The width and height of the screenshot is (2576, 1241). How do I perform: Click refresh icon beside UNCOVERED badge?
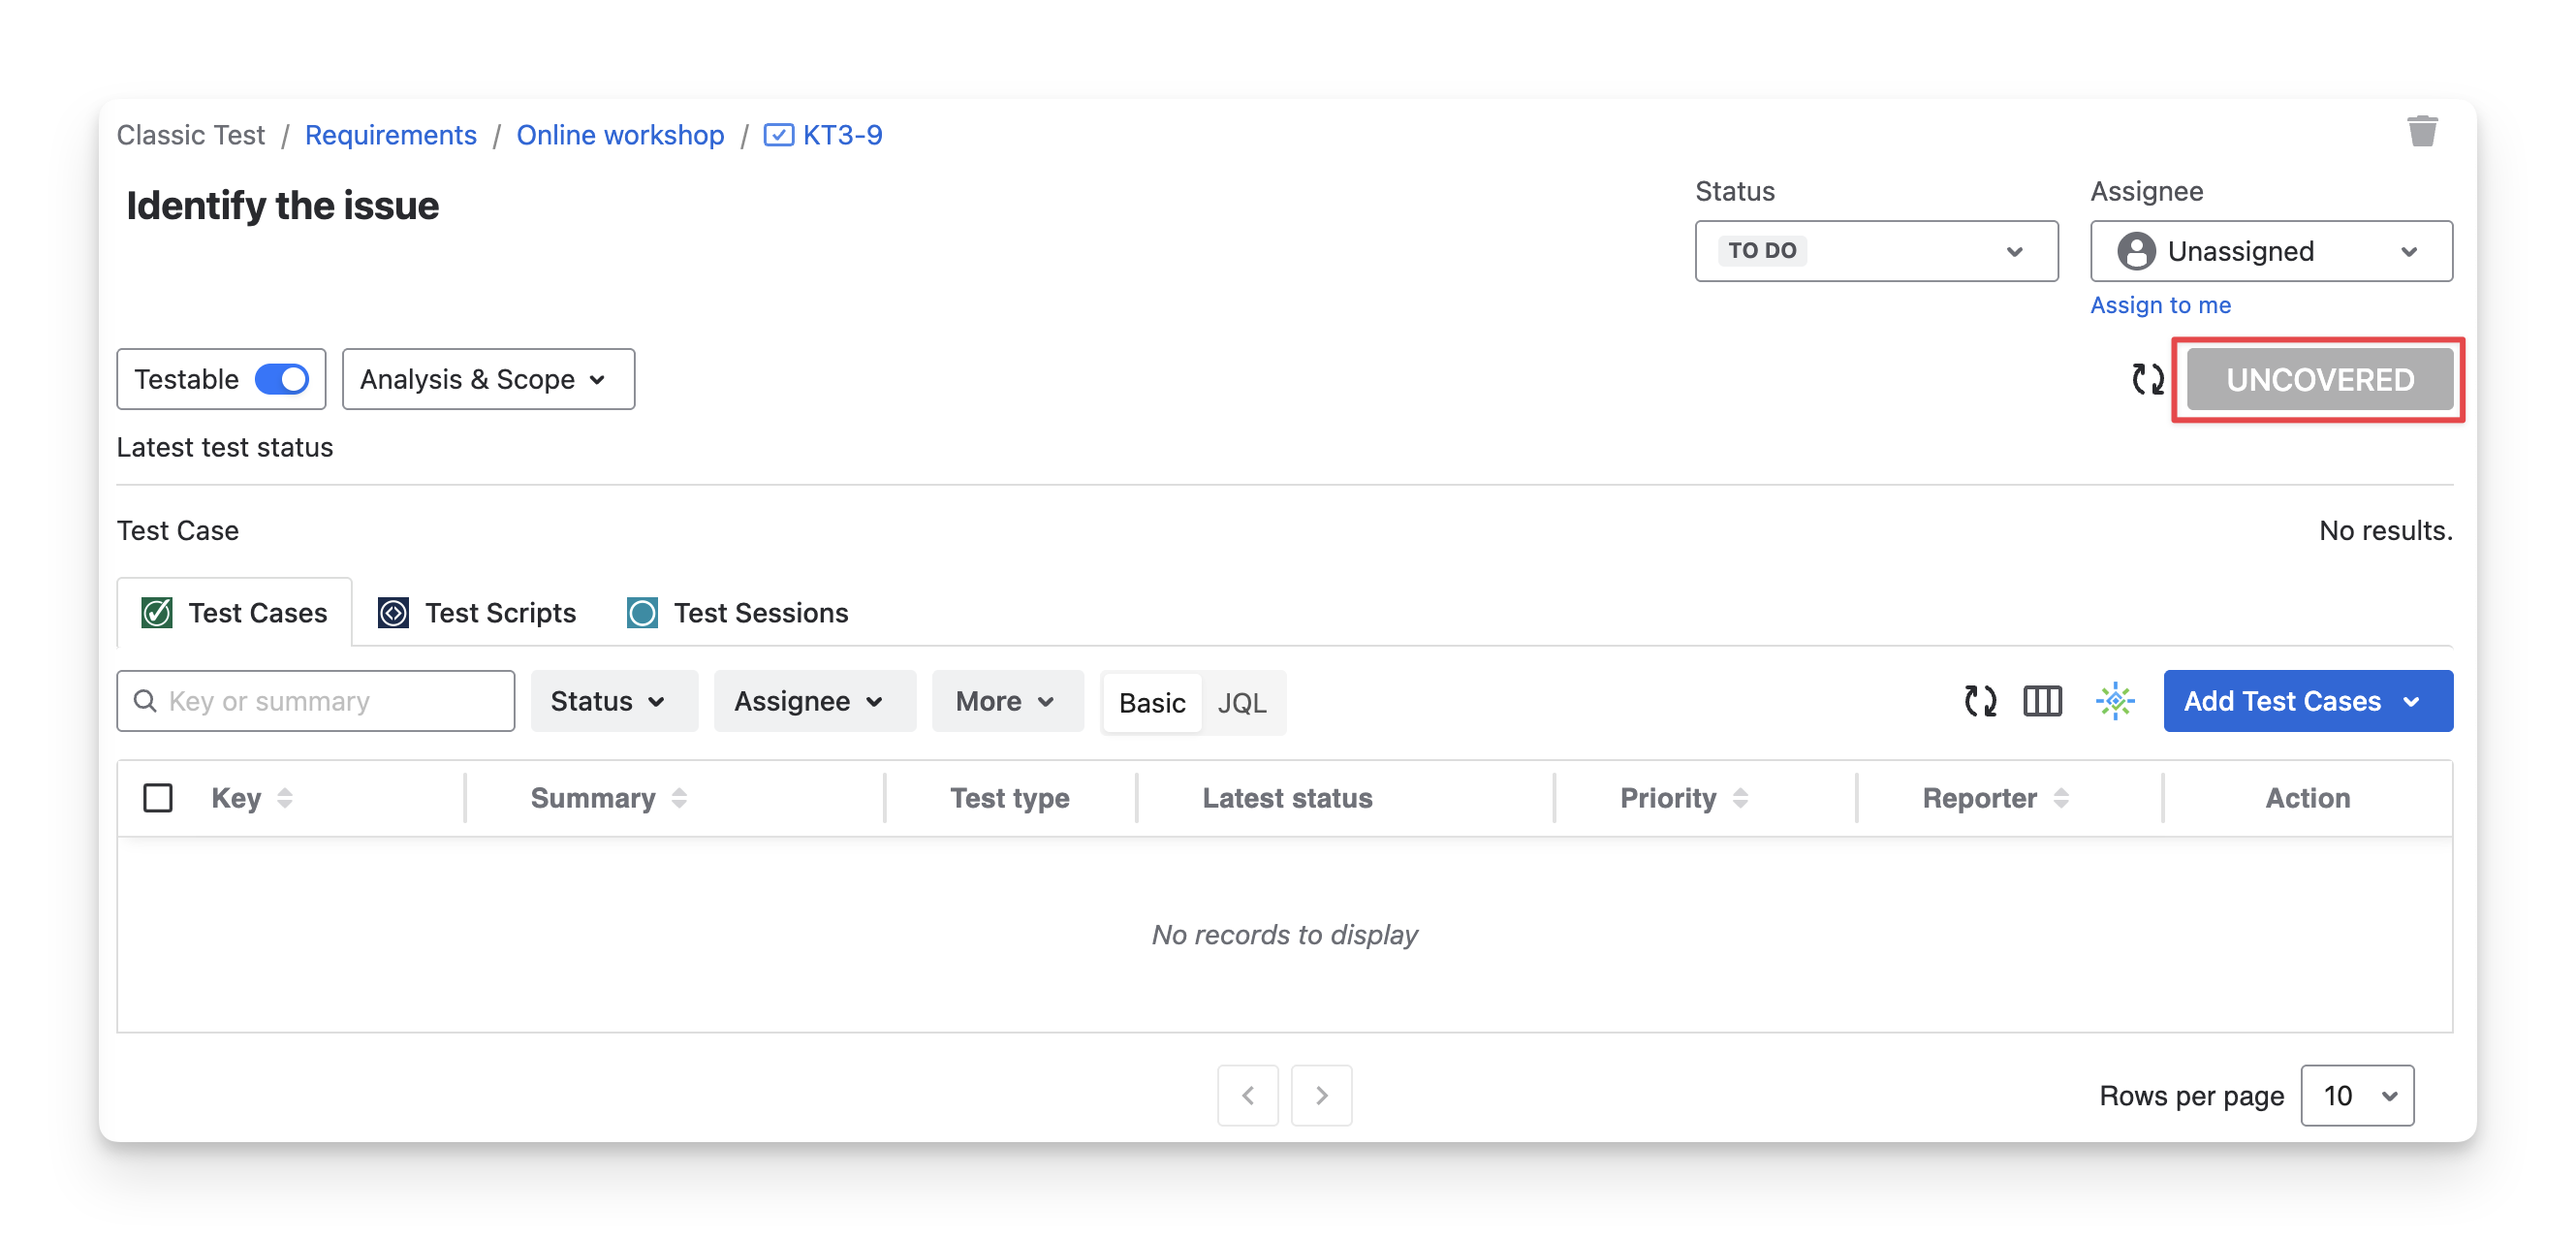coord(2147,379)
